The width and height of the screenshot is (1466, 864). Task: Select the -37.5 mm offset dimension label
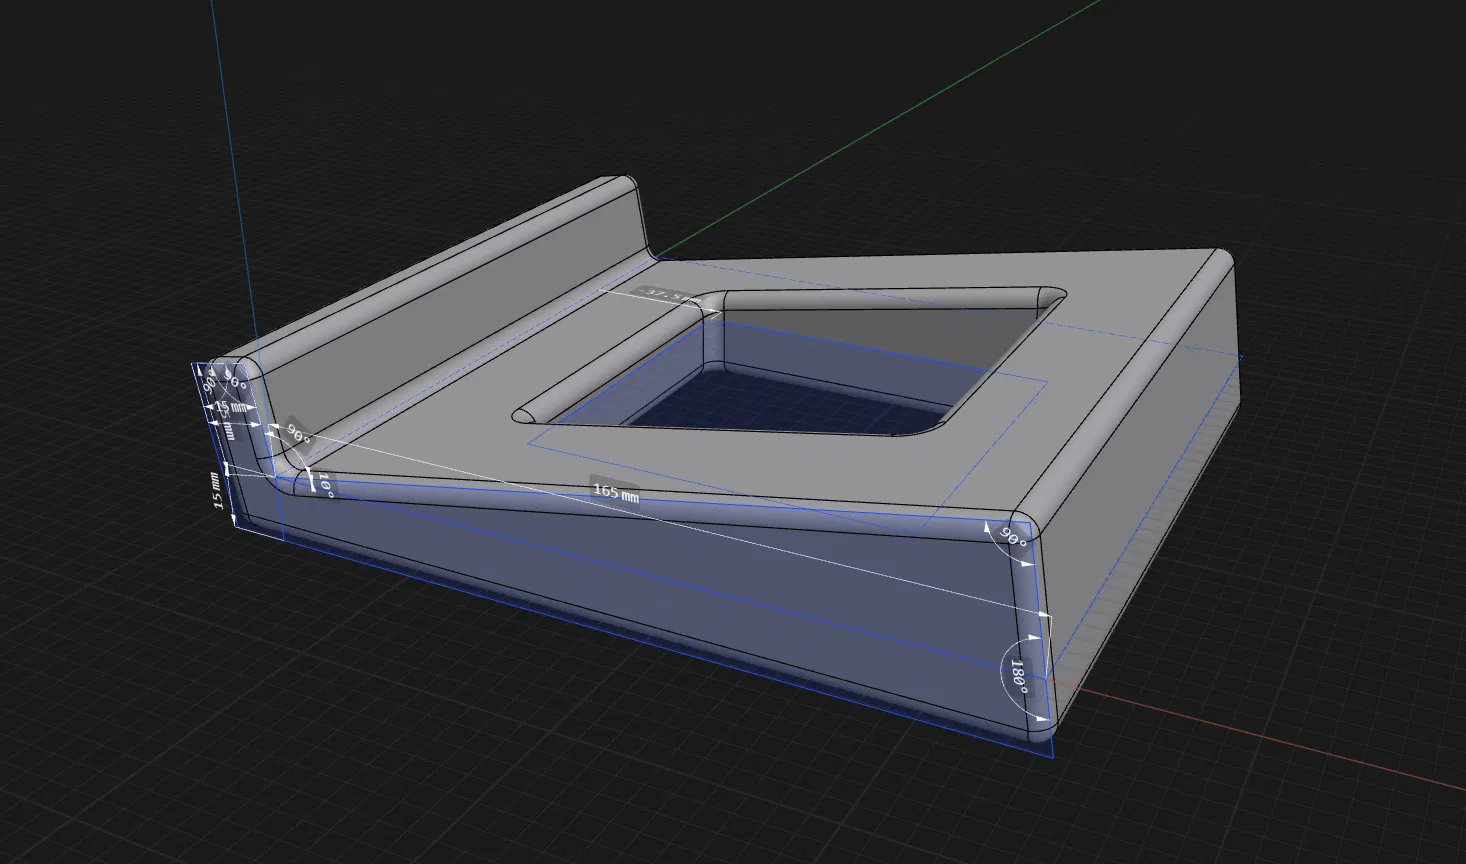coord(668,295)
